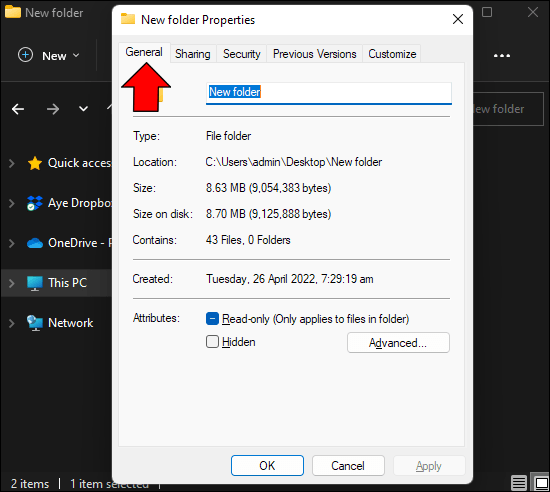Select Quick access star icon
550x492 pixels.
click(x=35, y=163)
